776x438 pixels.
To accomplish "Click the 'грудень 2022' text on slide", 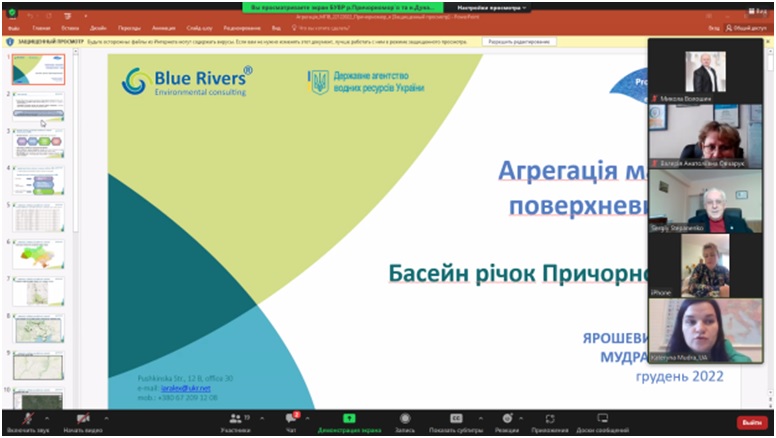I will 679,376.
